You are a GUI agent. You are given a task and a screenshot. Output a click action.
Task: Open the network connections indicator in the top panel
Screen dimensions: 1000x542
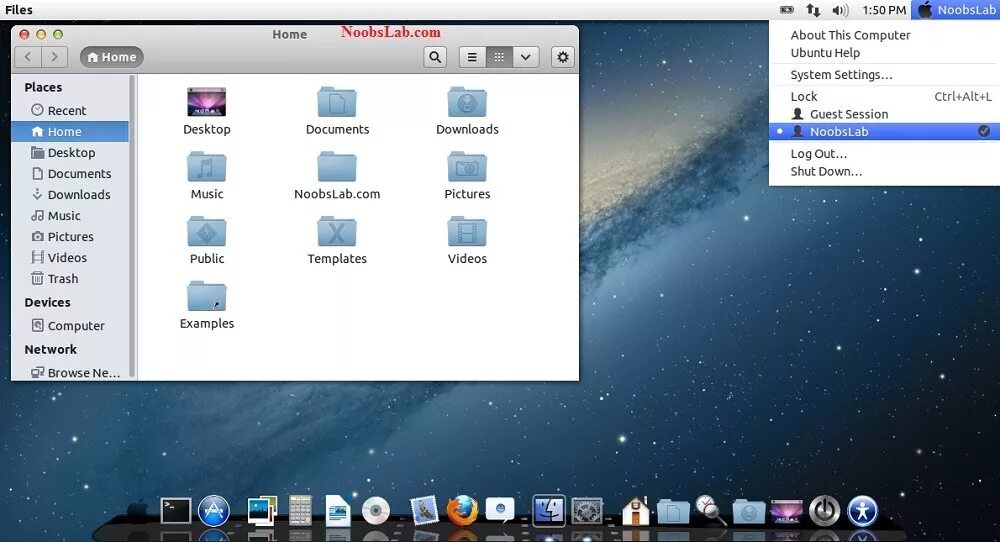813,10
